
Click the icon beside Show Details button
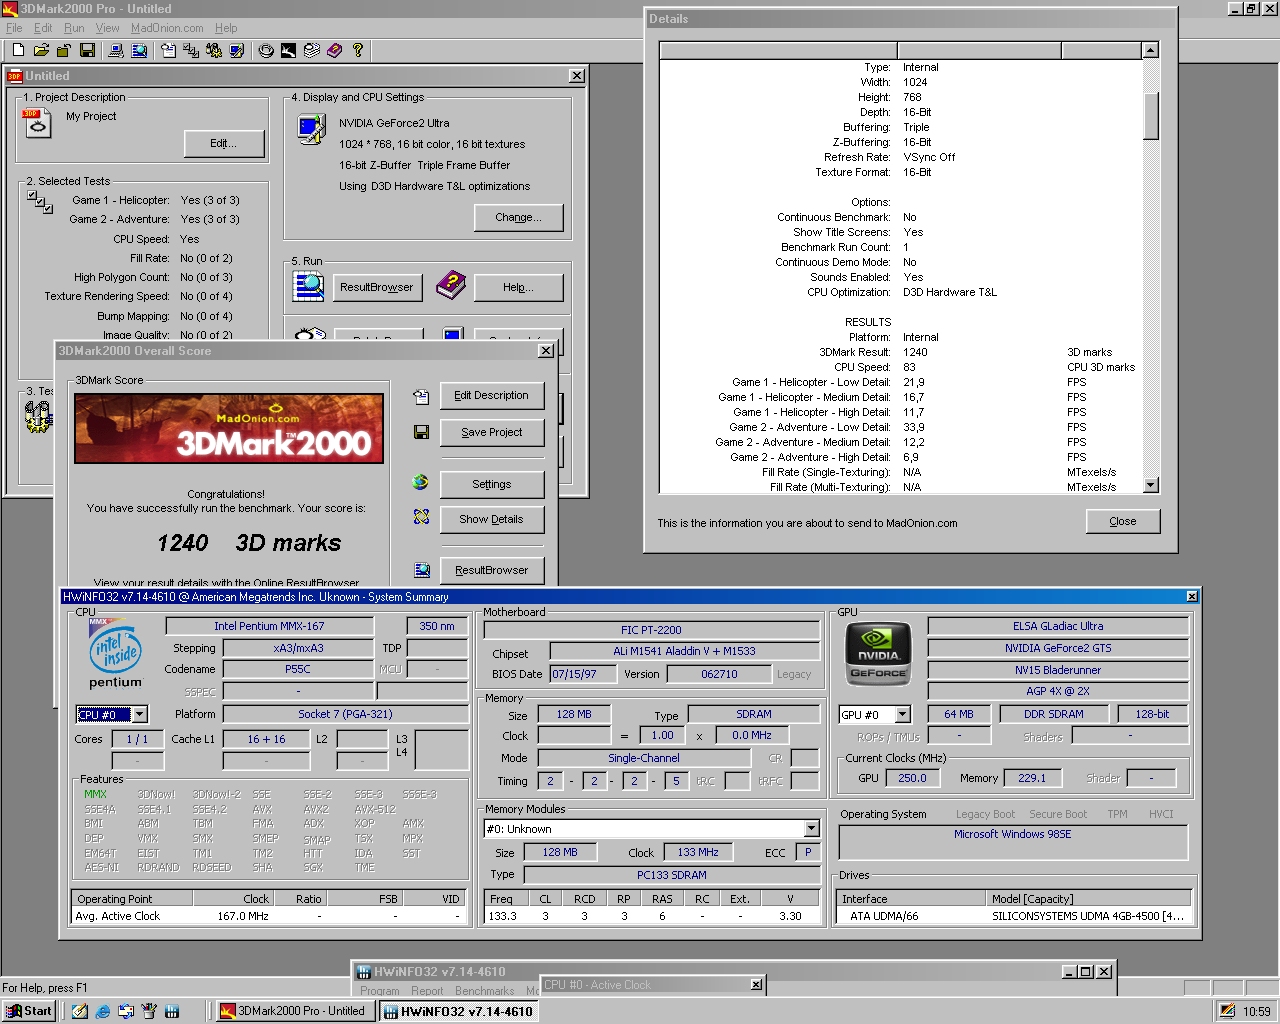pyautogui.click(x=421, y=517)
